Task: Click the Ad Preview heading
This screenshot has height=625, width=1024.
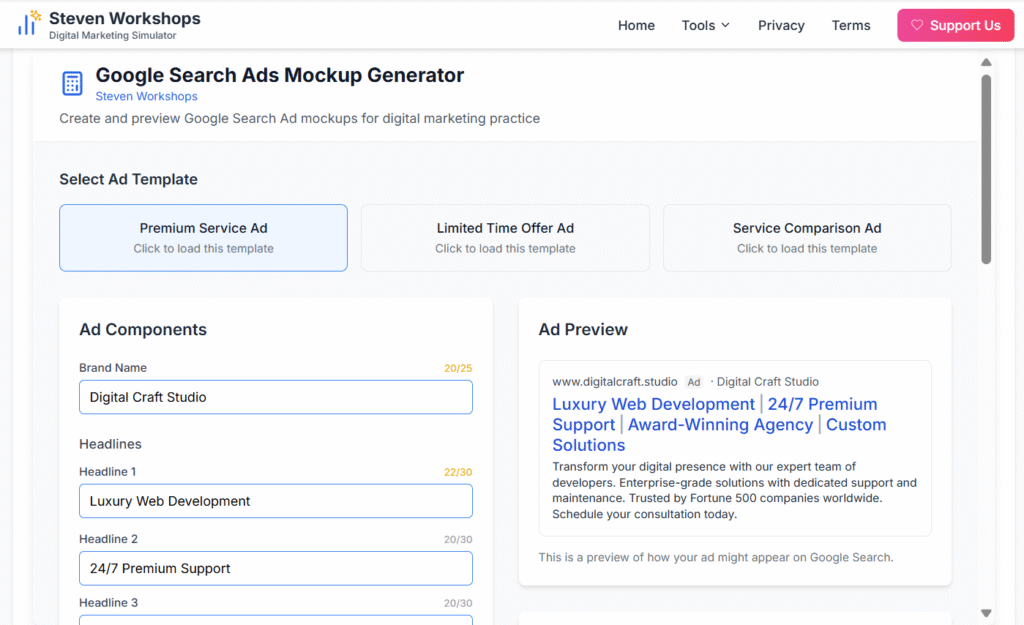Action: 583,329
